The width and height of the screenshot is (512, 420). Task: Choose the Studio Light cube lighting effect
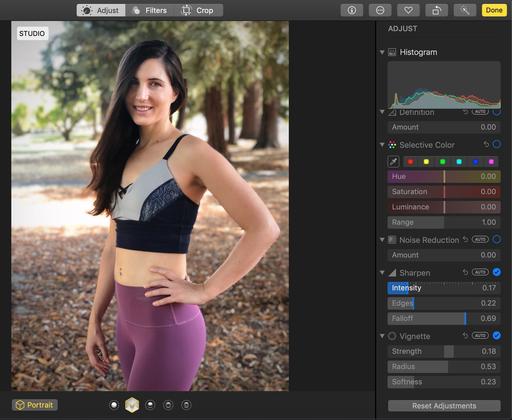point(132,405)
